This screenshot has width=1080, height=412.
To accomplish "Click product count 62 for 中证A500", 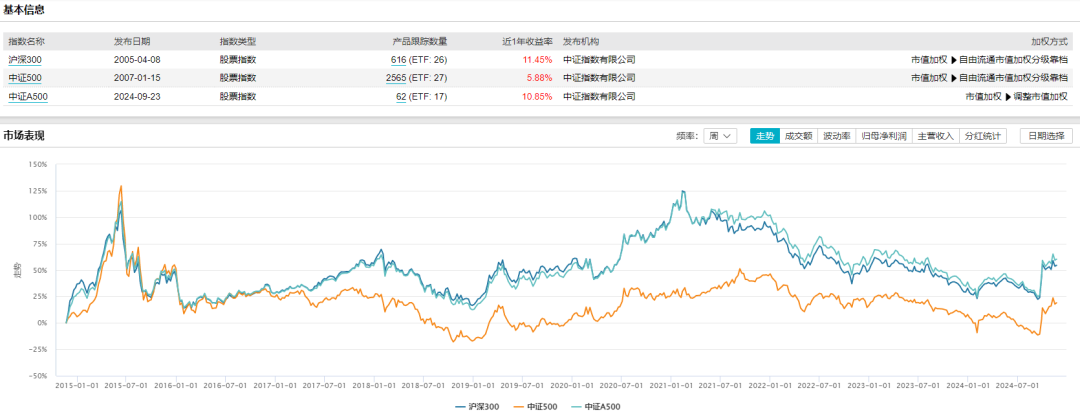I will pyautogui.click(x=401, y=96).
